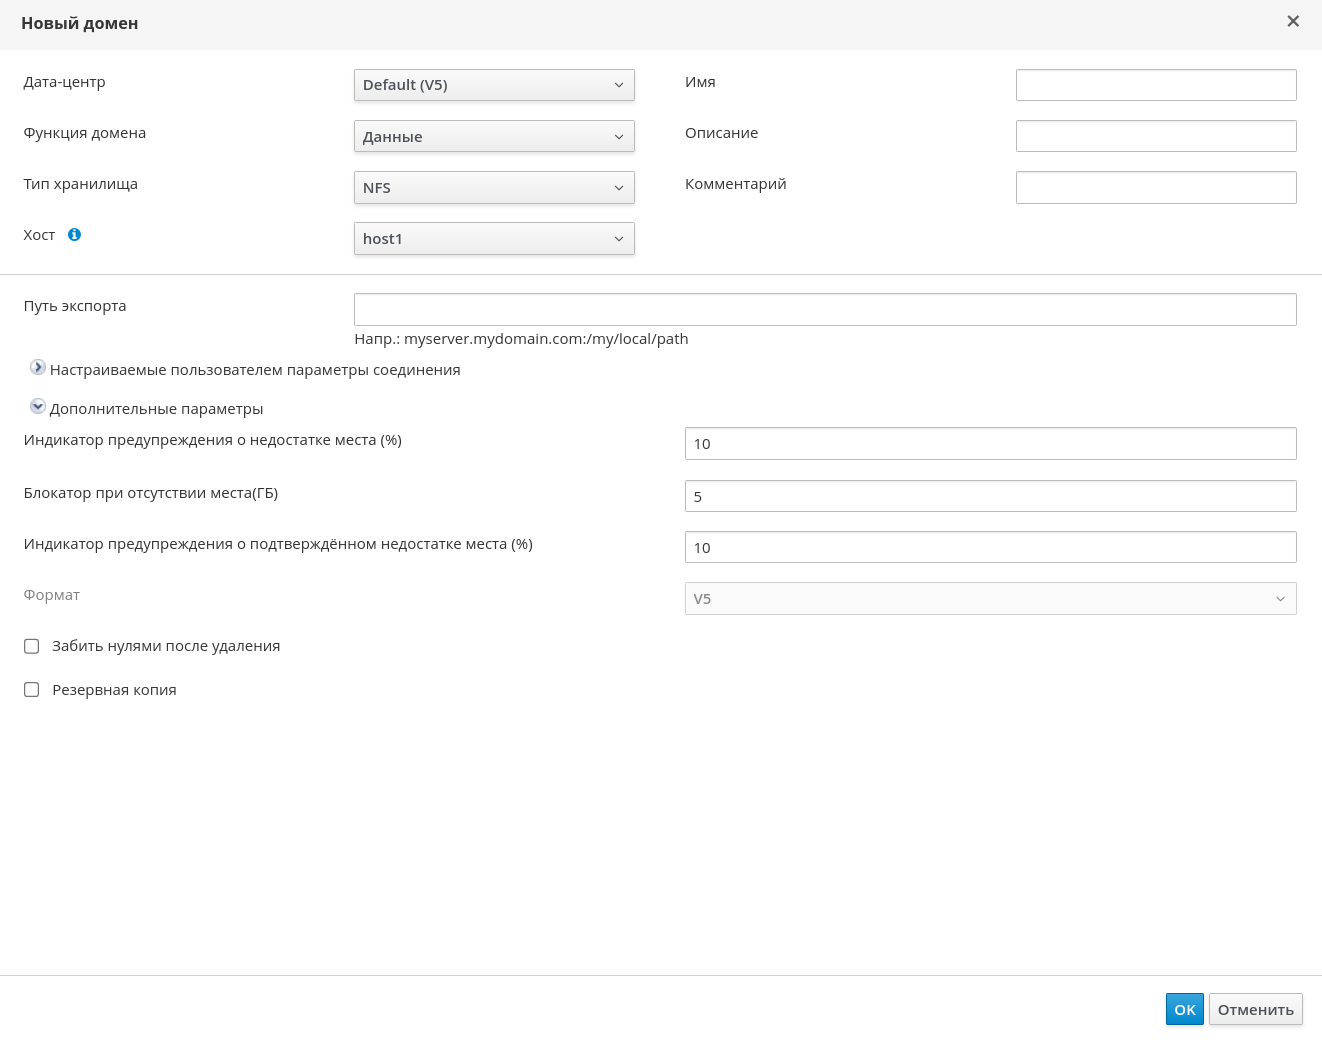Viewport: 1322px width, 1045px height.
Task: Toggle the Резервная копия checkbox
Action: pos(32,690)
